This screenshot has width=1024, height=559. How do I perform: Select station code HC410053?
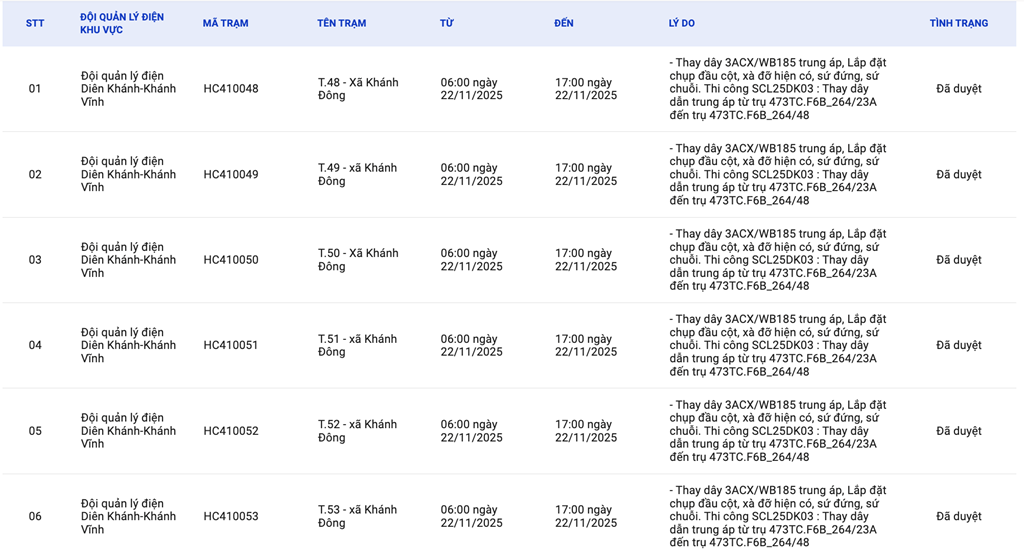230,517
